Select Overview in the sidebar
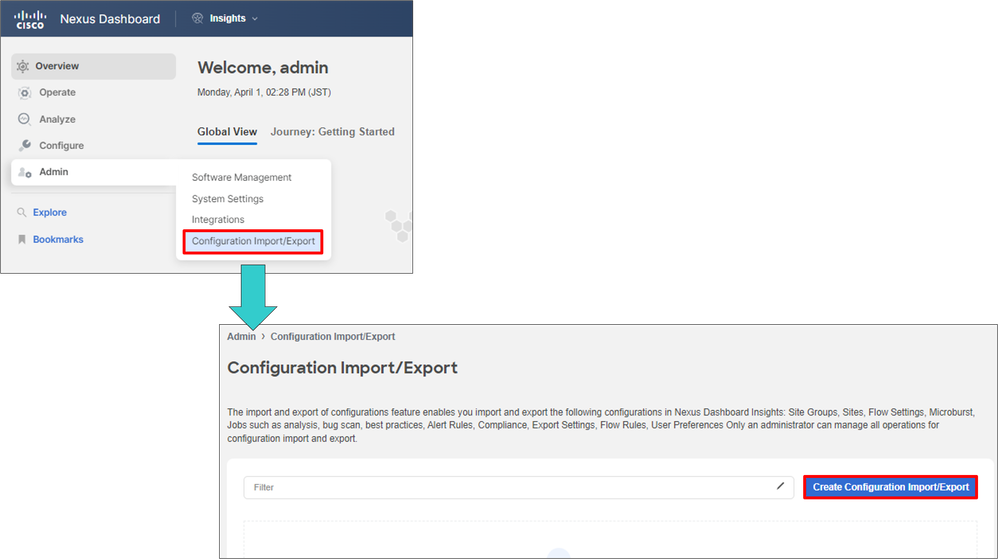The height and width of the screenshot is (559, 998). 94,66
